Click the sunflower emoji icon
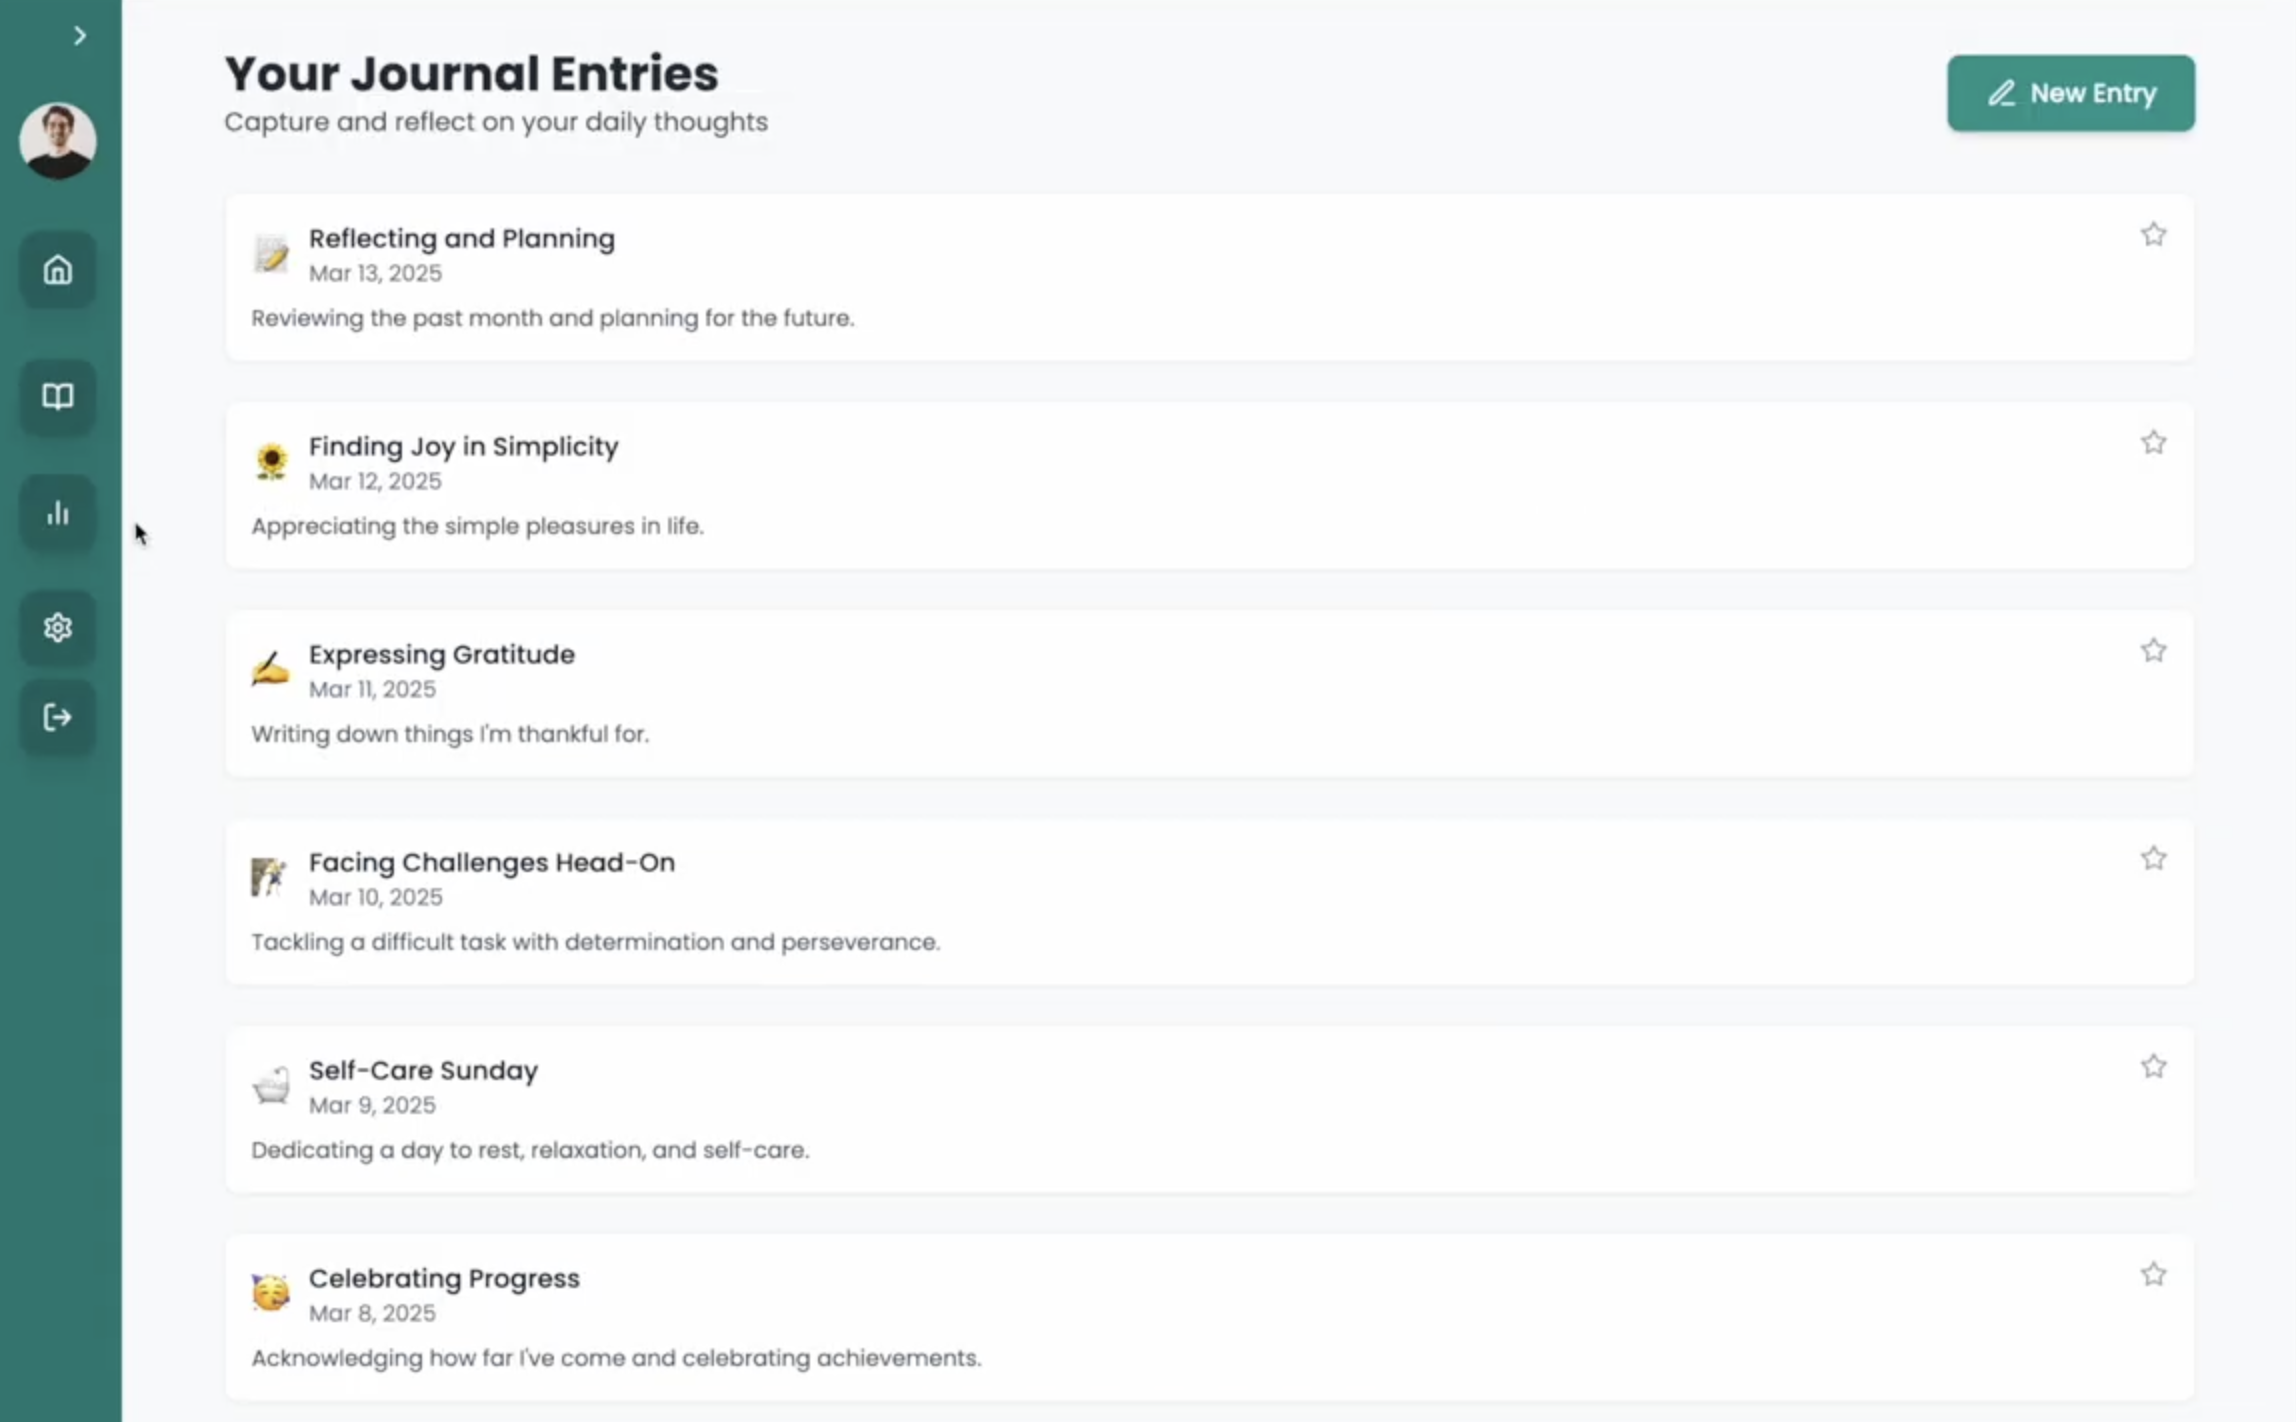The image size is (2296, 1422). pos(271,462)
